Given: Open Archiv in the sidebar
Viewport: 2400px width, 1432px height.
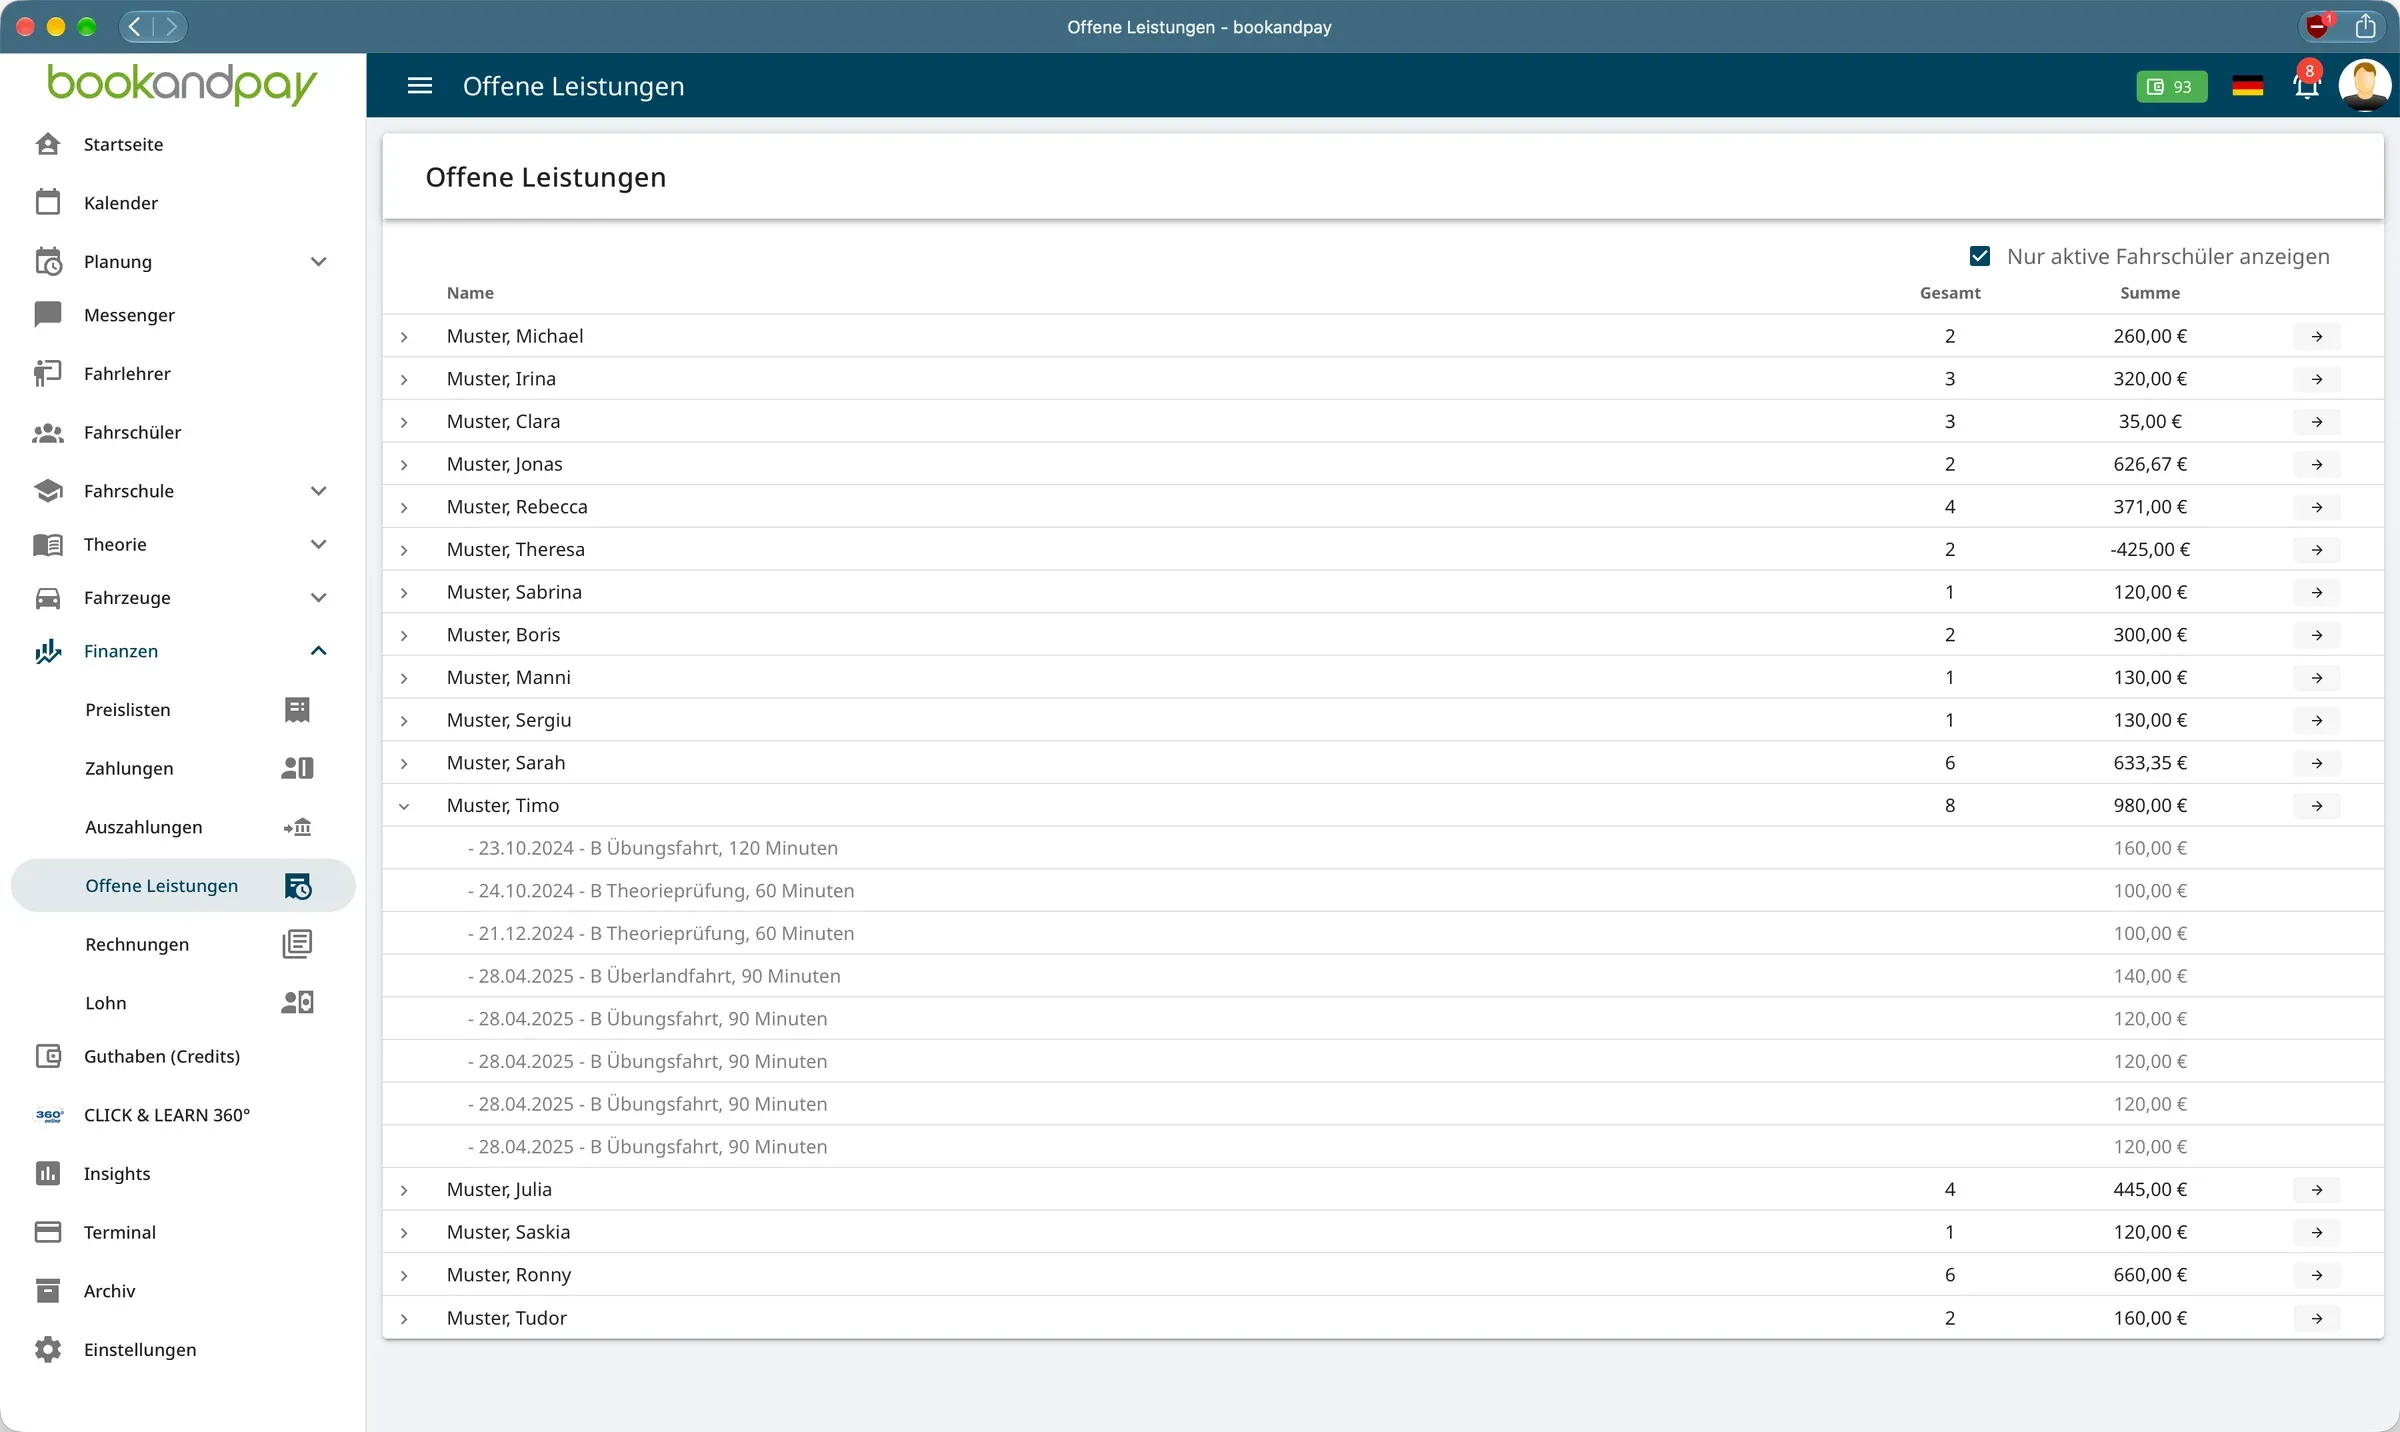Looking at the screenshot, I should pos(109,1291).
